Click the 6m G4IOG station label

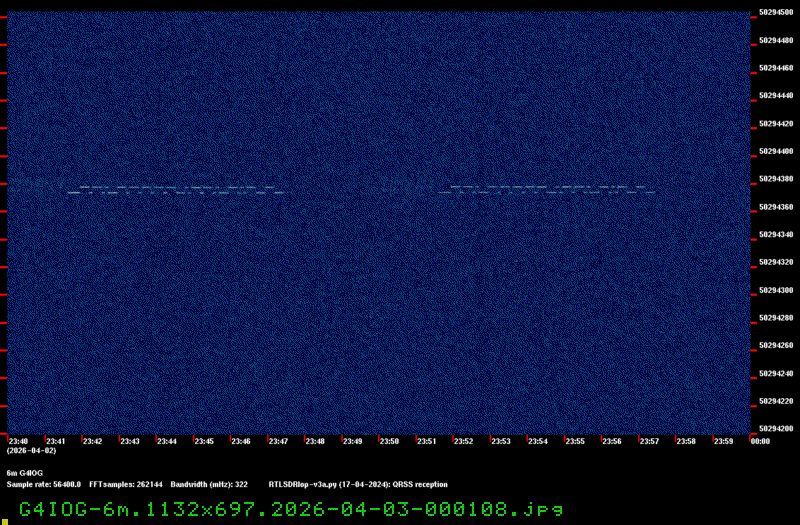pos(24,473)
